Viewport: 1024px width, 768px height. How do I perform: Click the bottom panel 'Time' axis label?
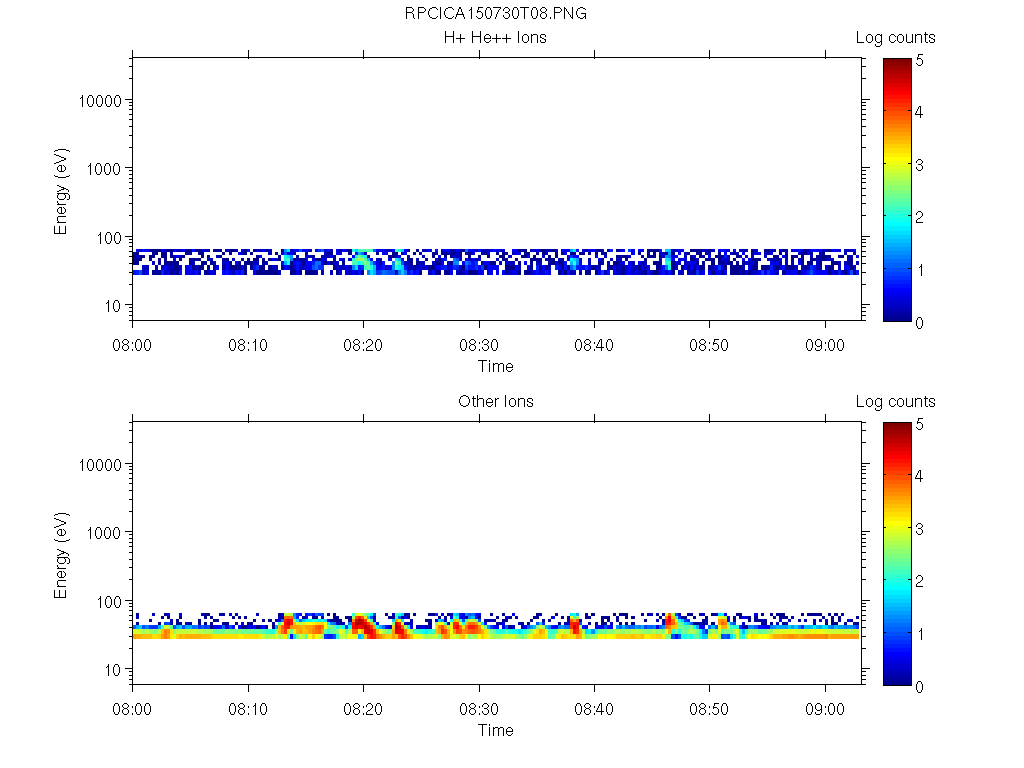click(x=496, y=730)
